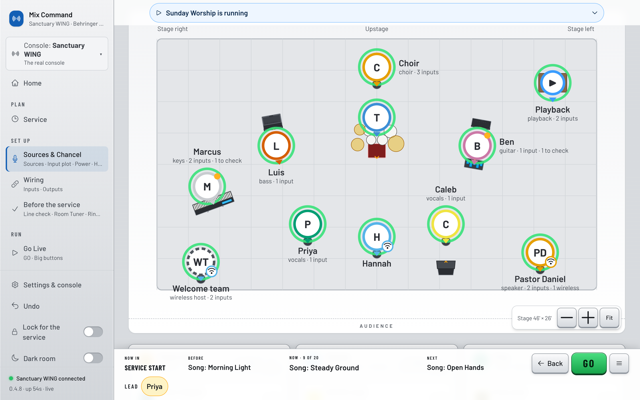The width and height of the screenshot is (640, 400).
Task: Go to Home in the sidebar
Action: click(x=57, y=83)
